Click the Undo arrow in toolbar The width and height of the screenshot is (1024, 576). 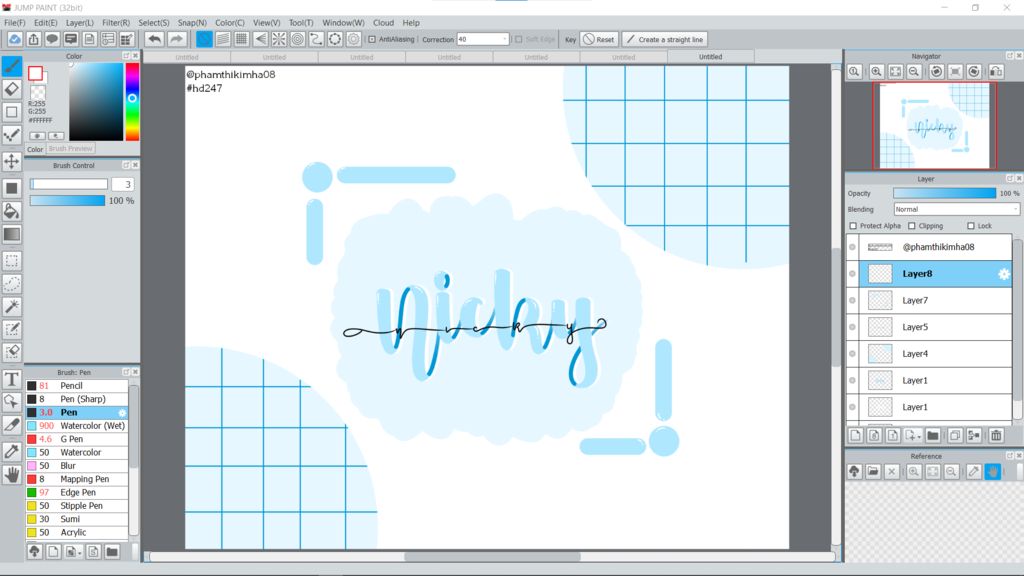coord(154,39)
